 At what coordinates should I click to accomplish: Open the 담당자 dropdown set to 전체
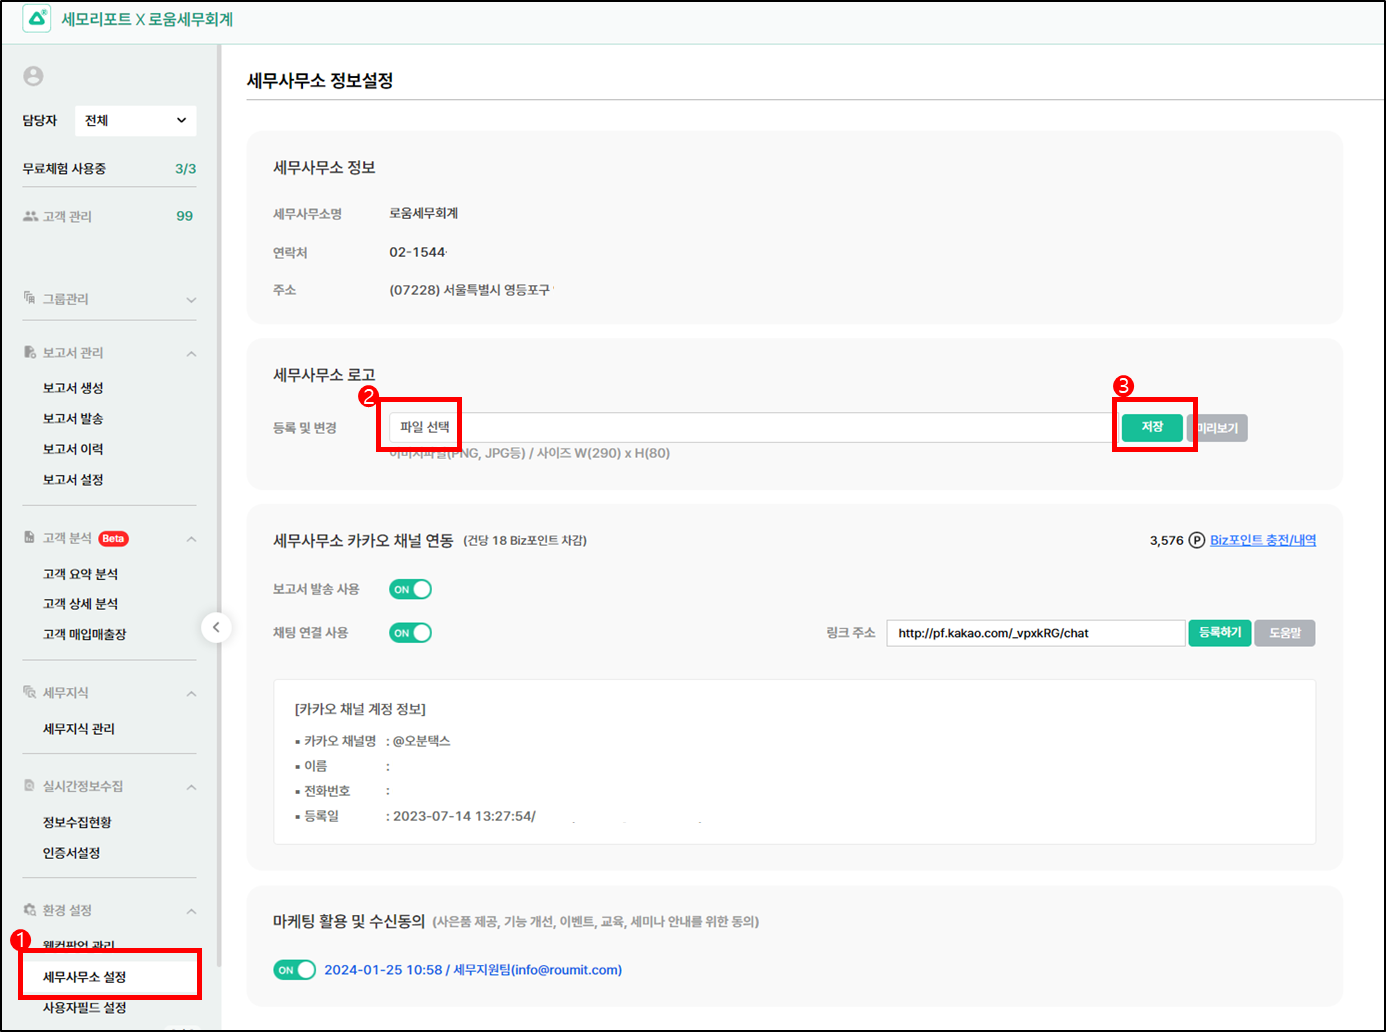pos(135,121)
